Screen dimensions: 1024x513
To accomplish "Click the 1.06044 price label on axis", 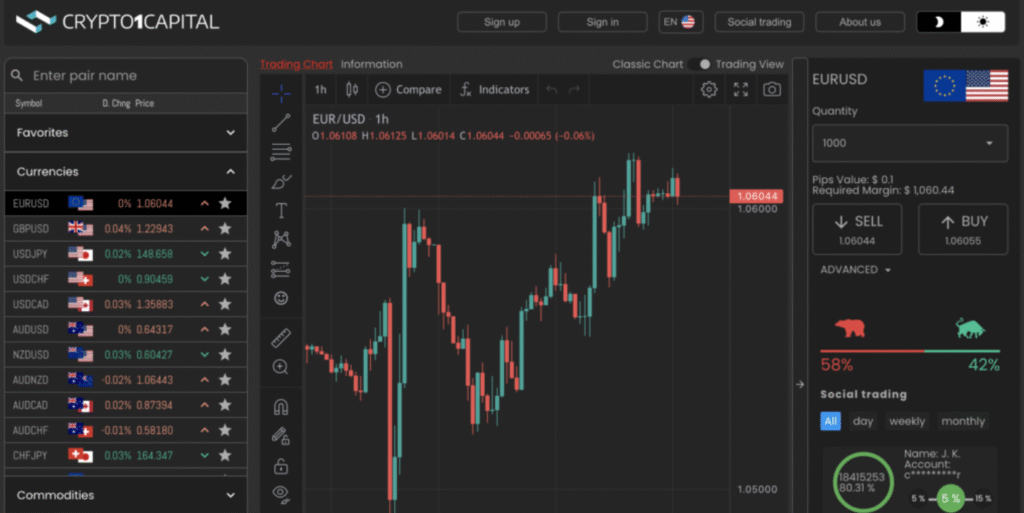I will 756,196.
